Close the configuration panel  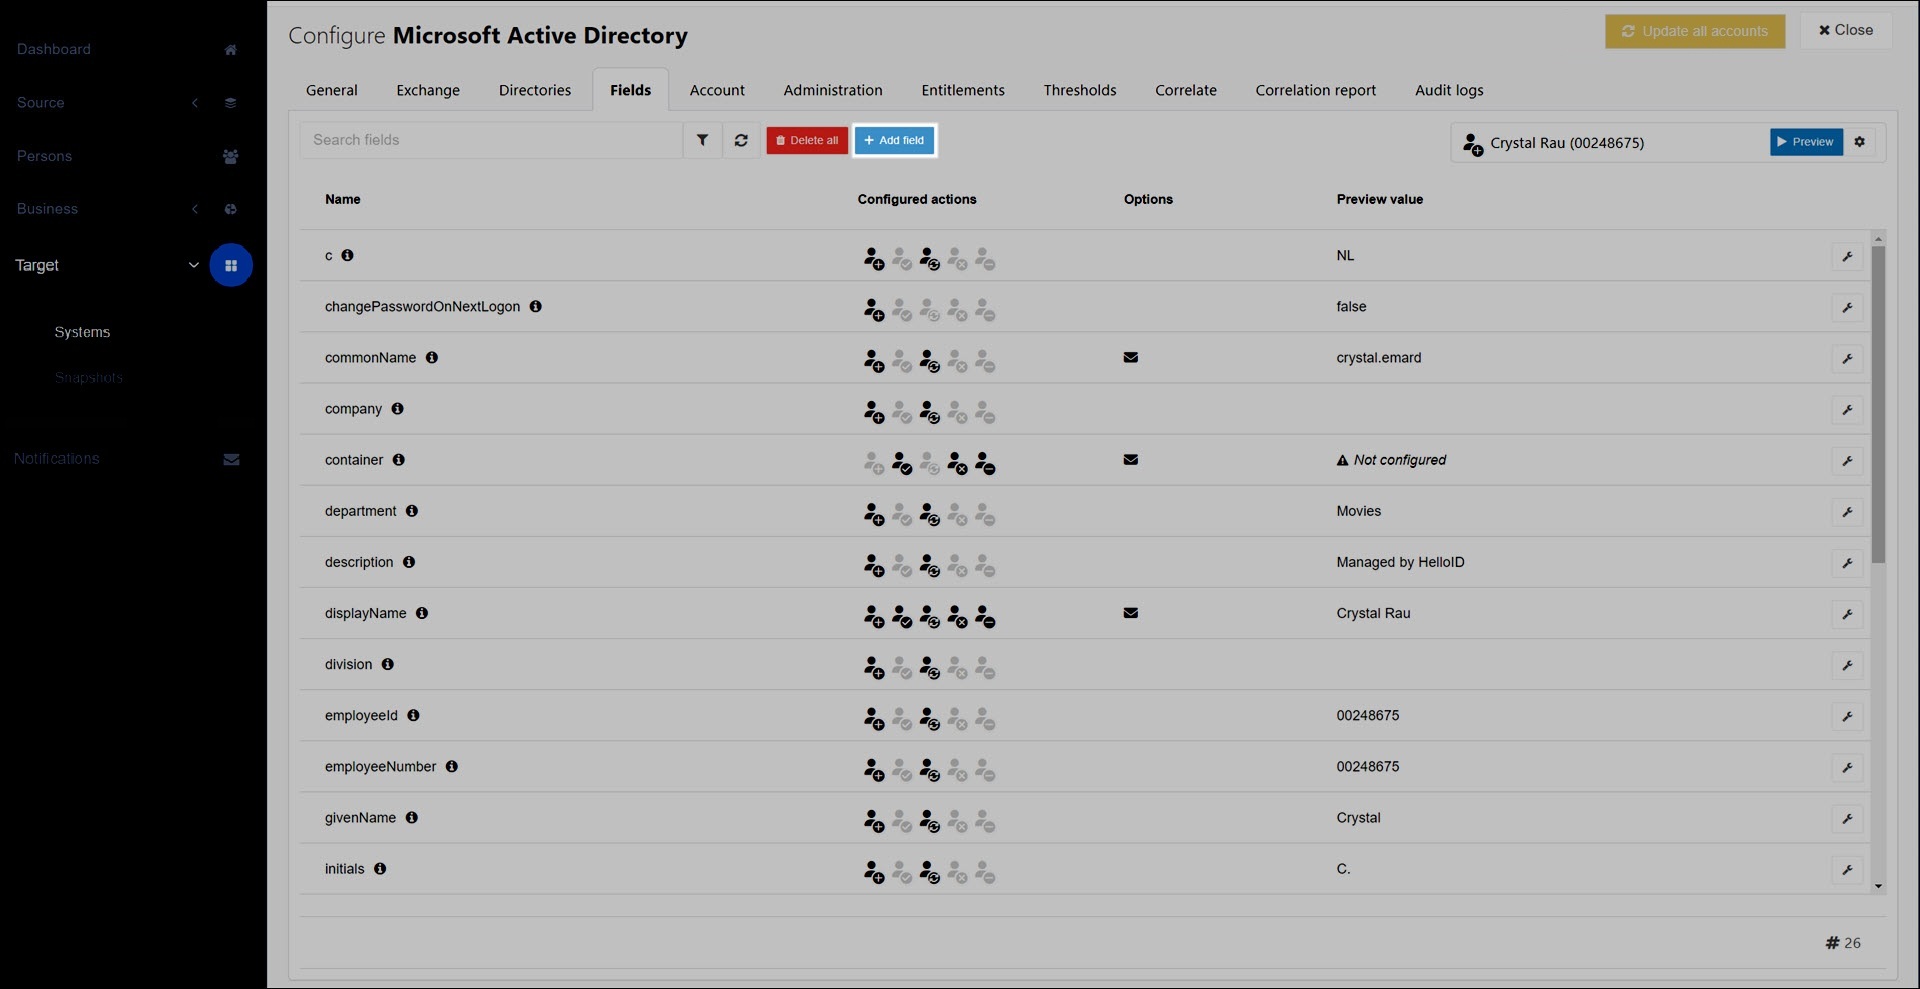click(1846, 30)
